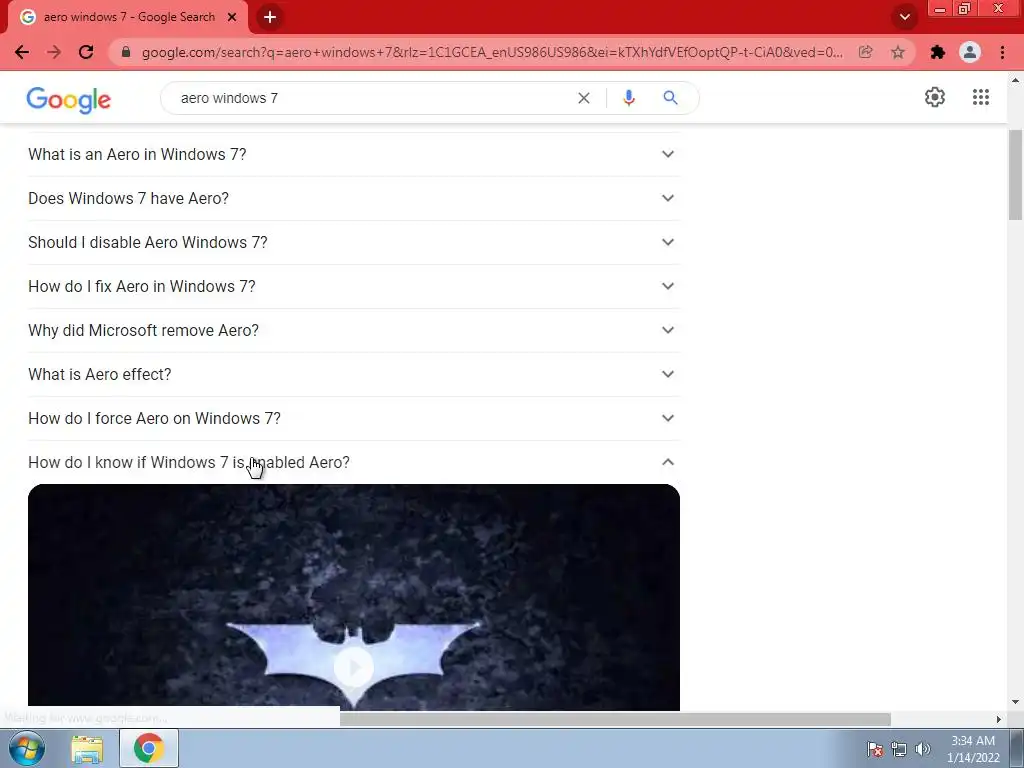Click the page scroll down arrow
This screenshot has width=1024, height=768.
tap(1015, 702)
